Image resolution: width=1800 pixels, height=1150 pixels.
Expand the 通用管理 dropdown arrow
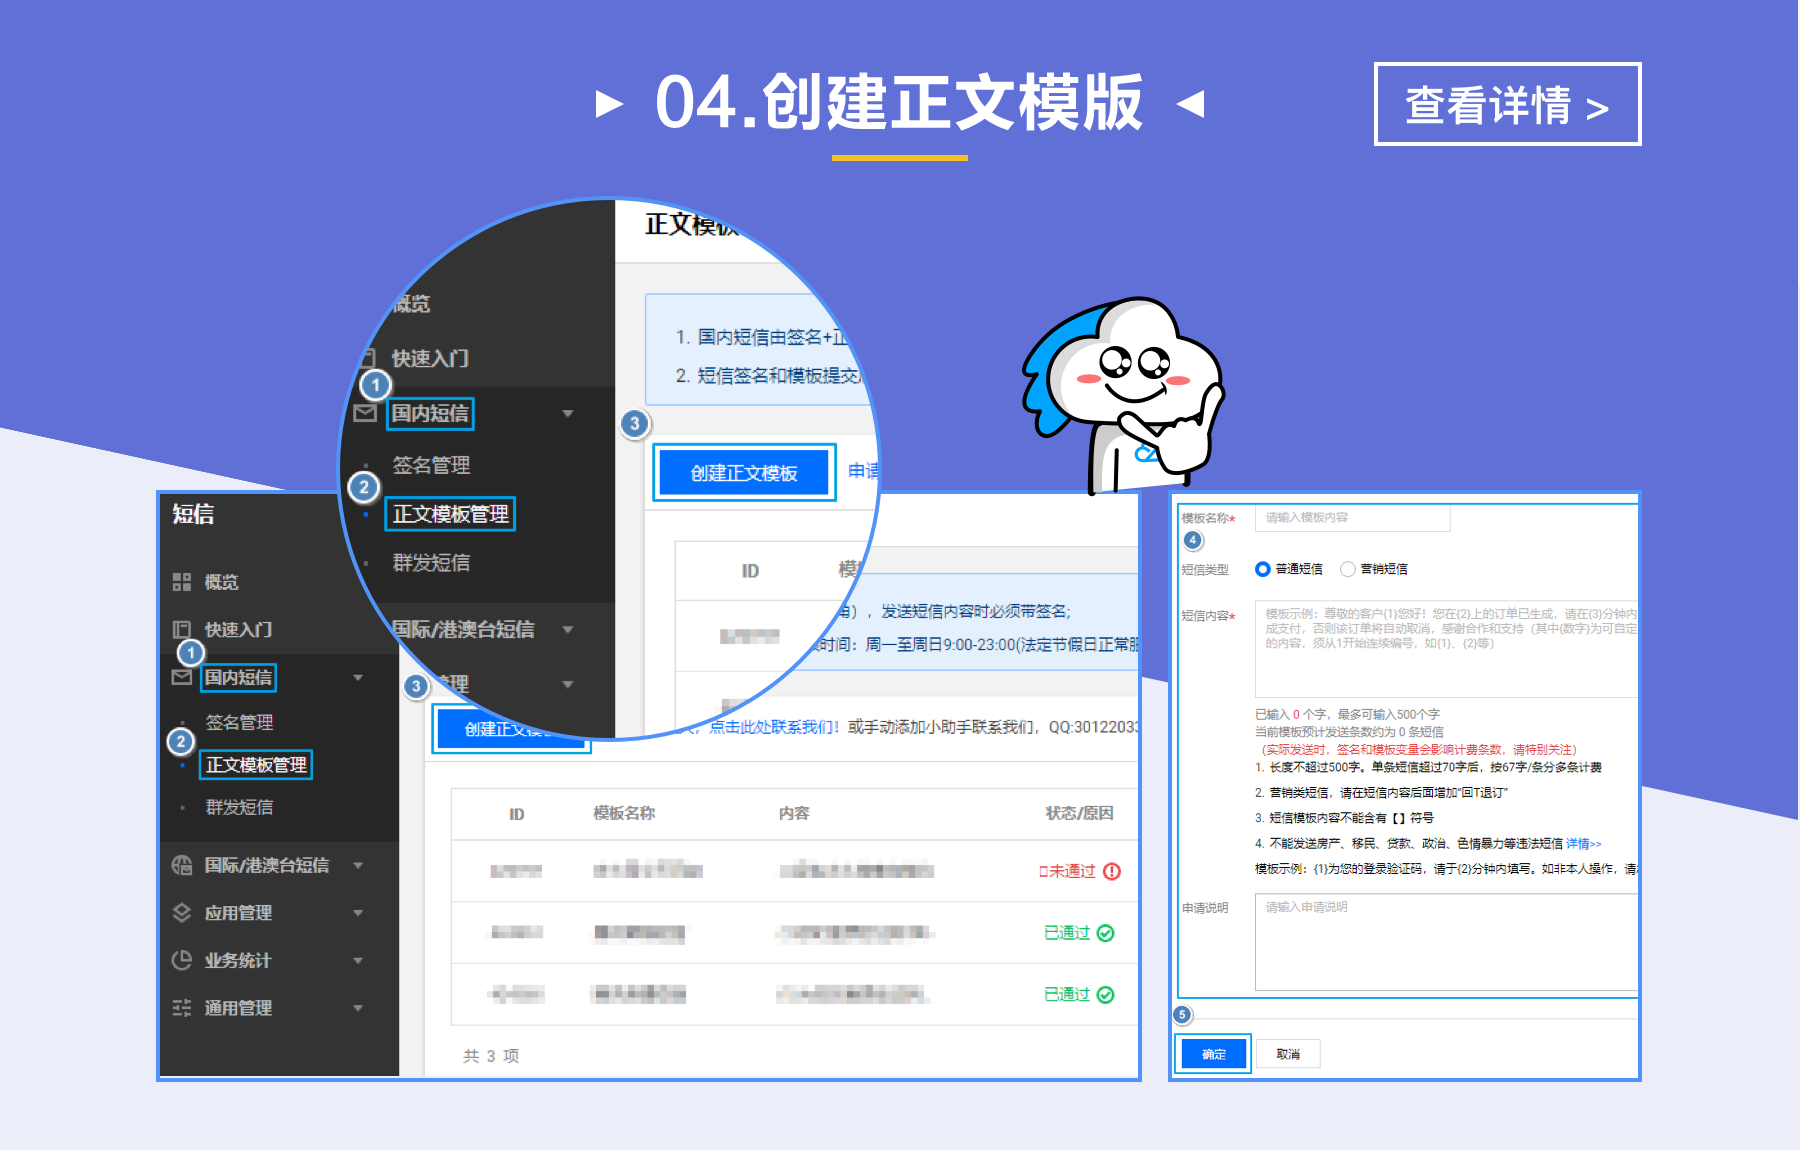[358, 1008]
